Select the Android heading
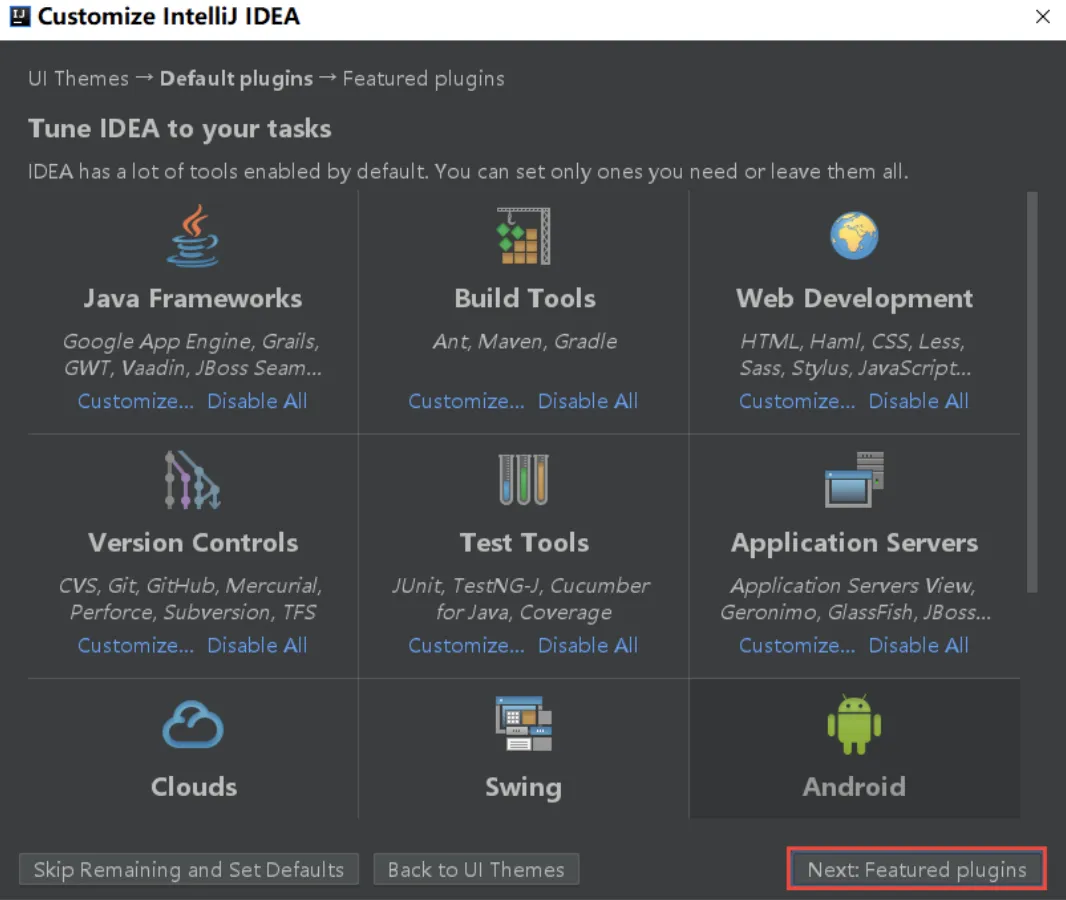Screen dimensions: 1066x900 854,786
